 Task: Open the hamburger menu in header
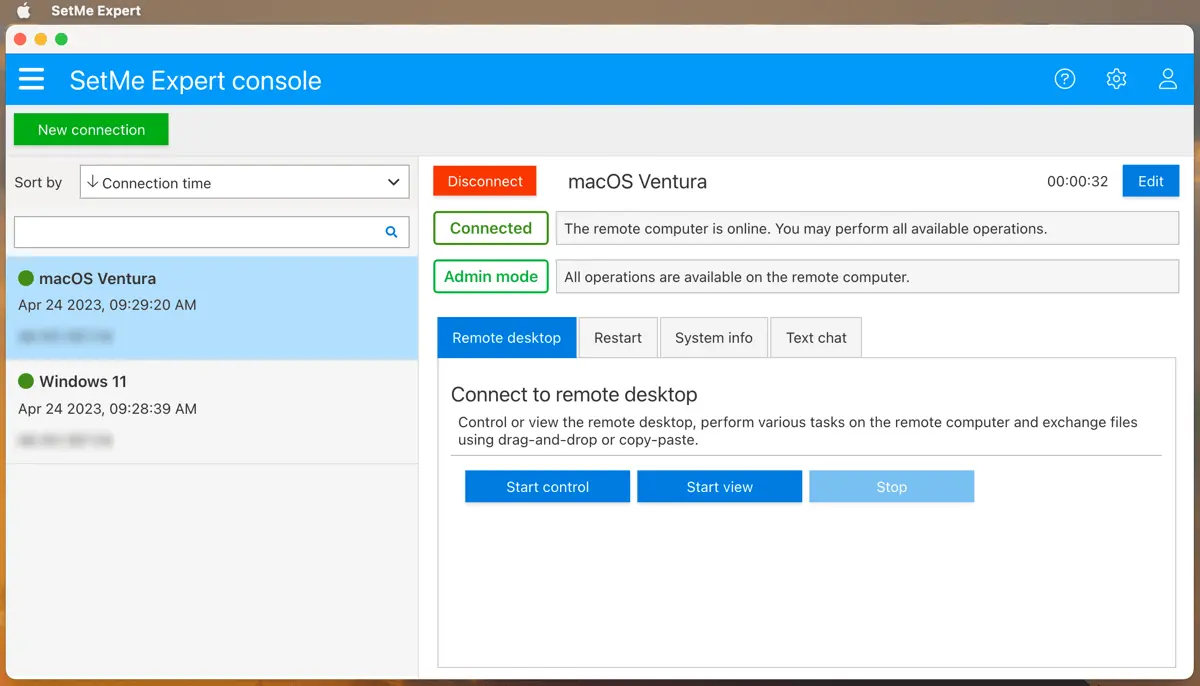pyautogui.click(x=31, y=79)
